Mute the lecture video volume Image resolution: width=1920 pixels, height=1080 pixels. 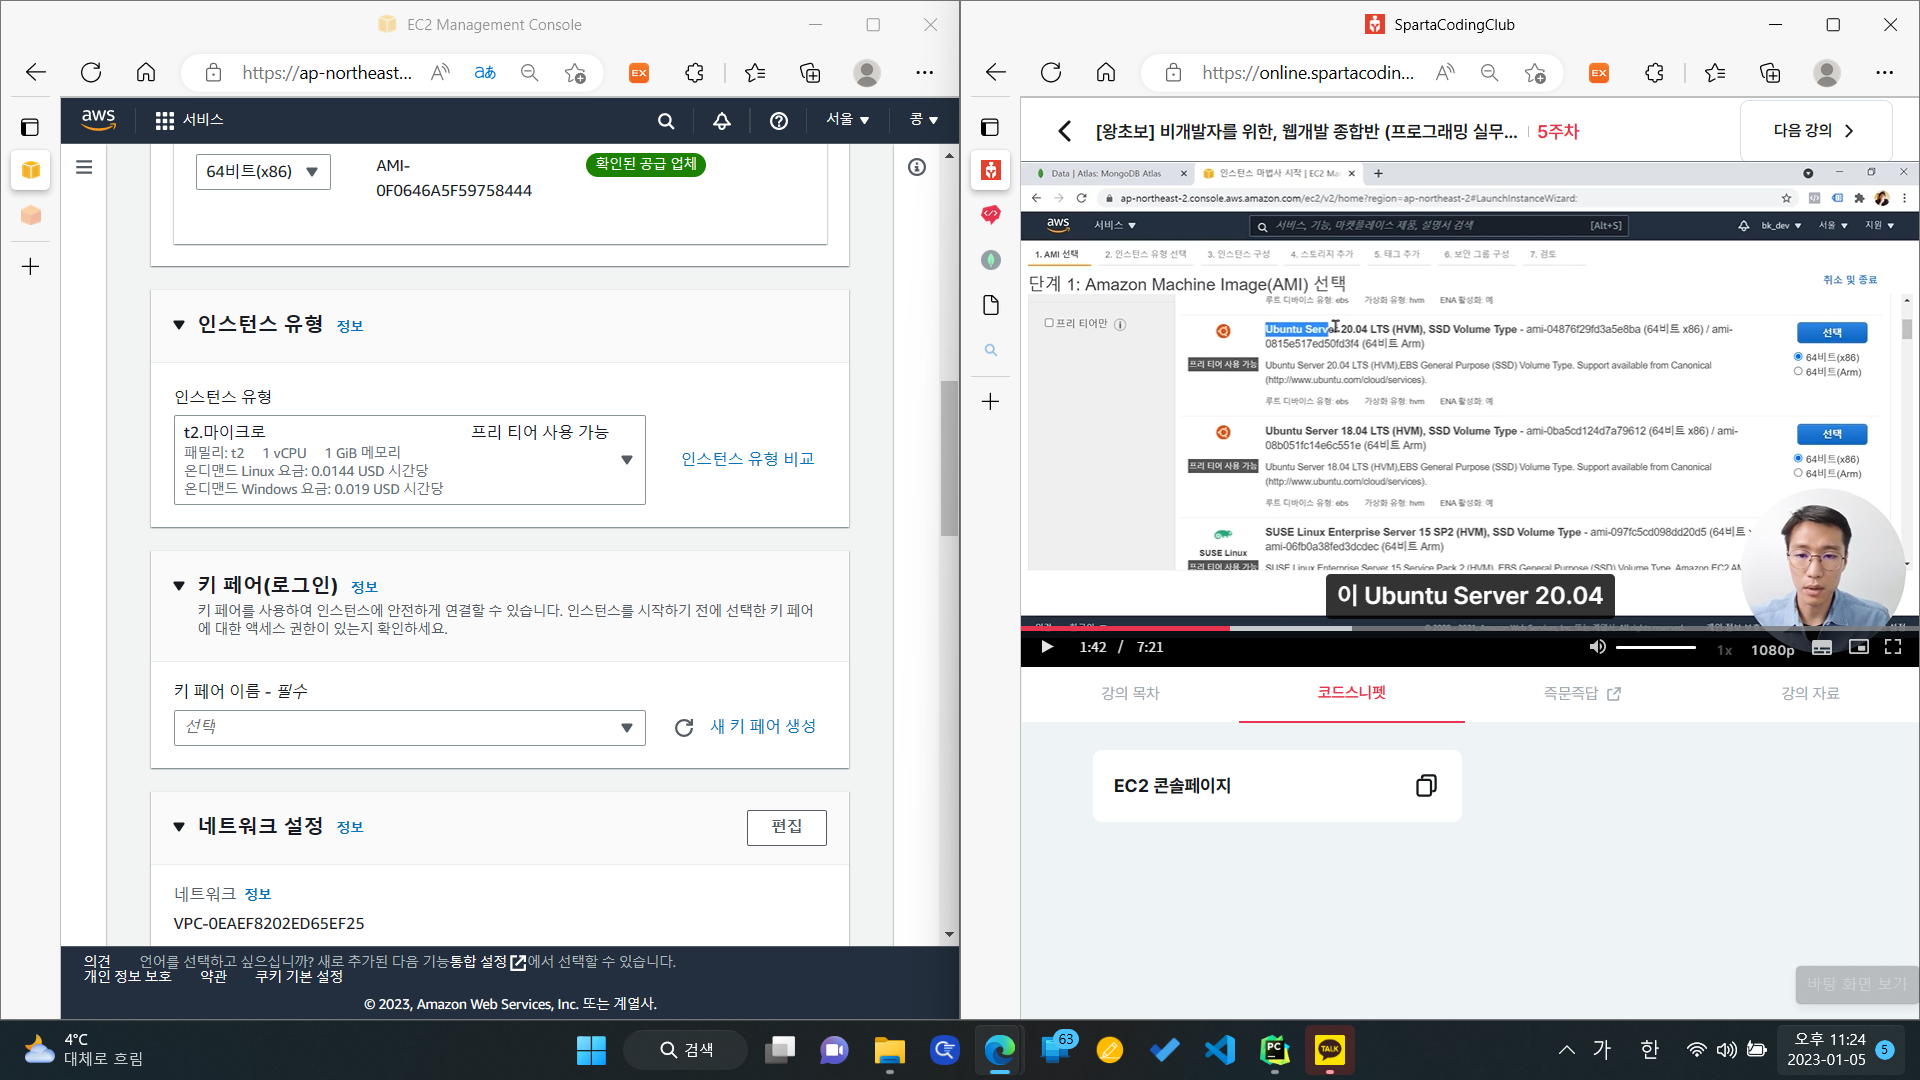(x=1597, y=647)
